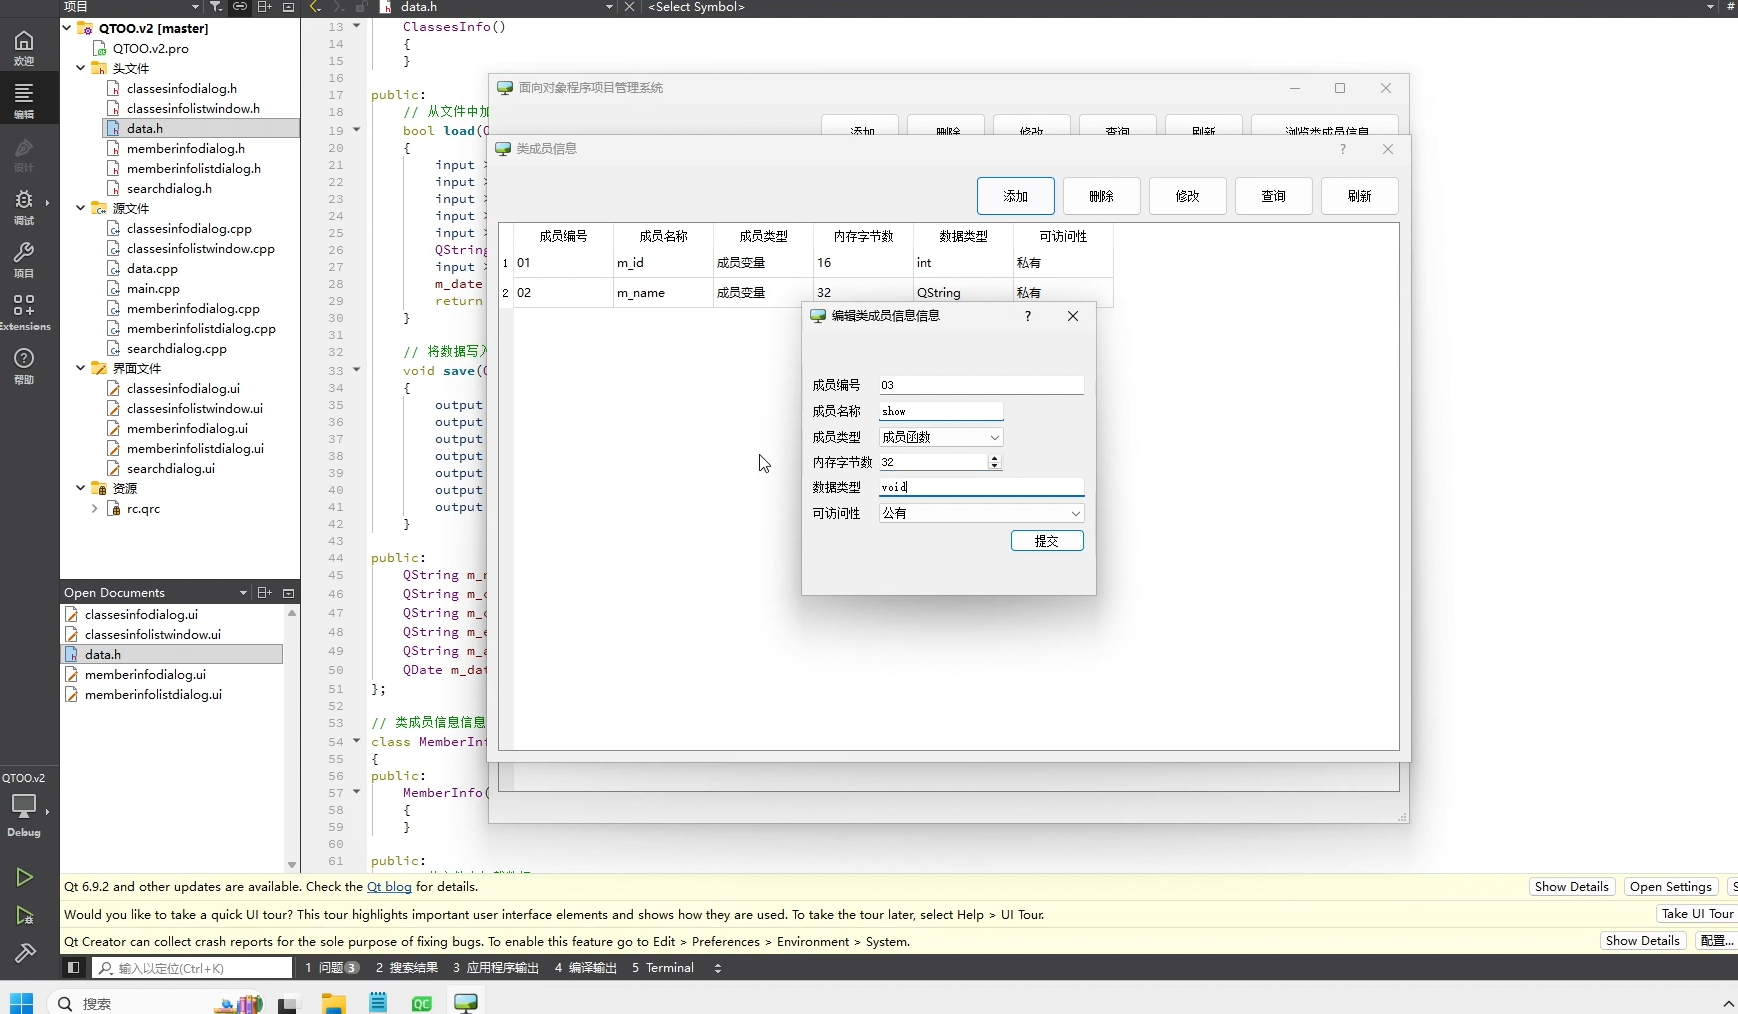This screenshot has height=1014, width=1738.
Task: Open the 3 应用程序输出 pane
Action: tap(496, 968)
